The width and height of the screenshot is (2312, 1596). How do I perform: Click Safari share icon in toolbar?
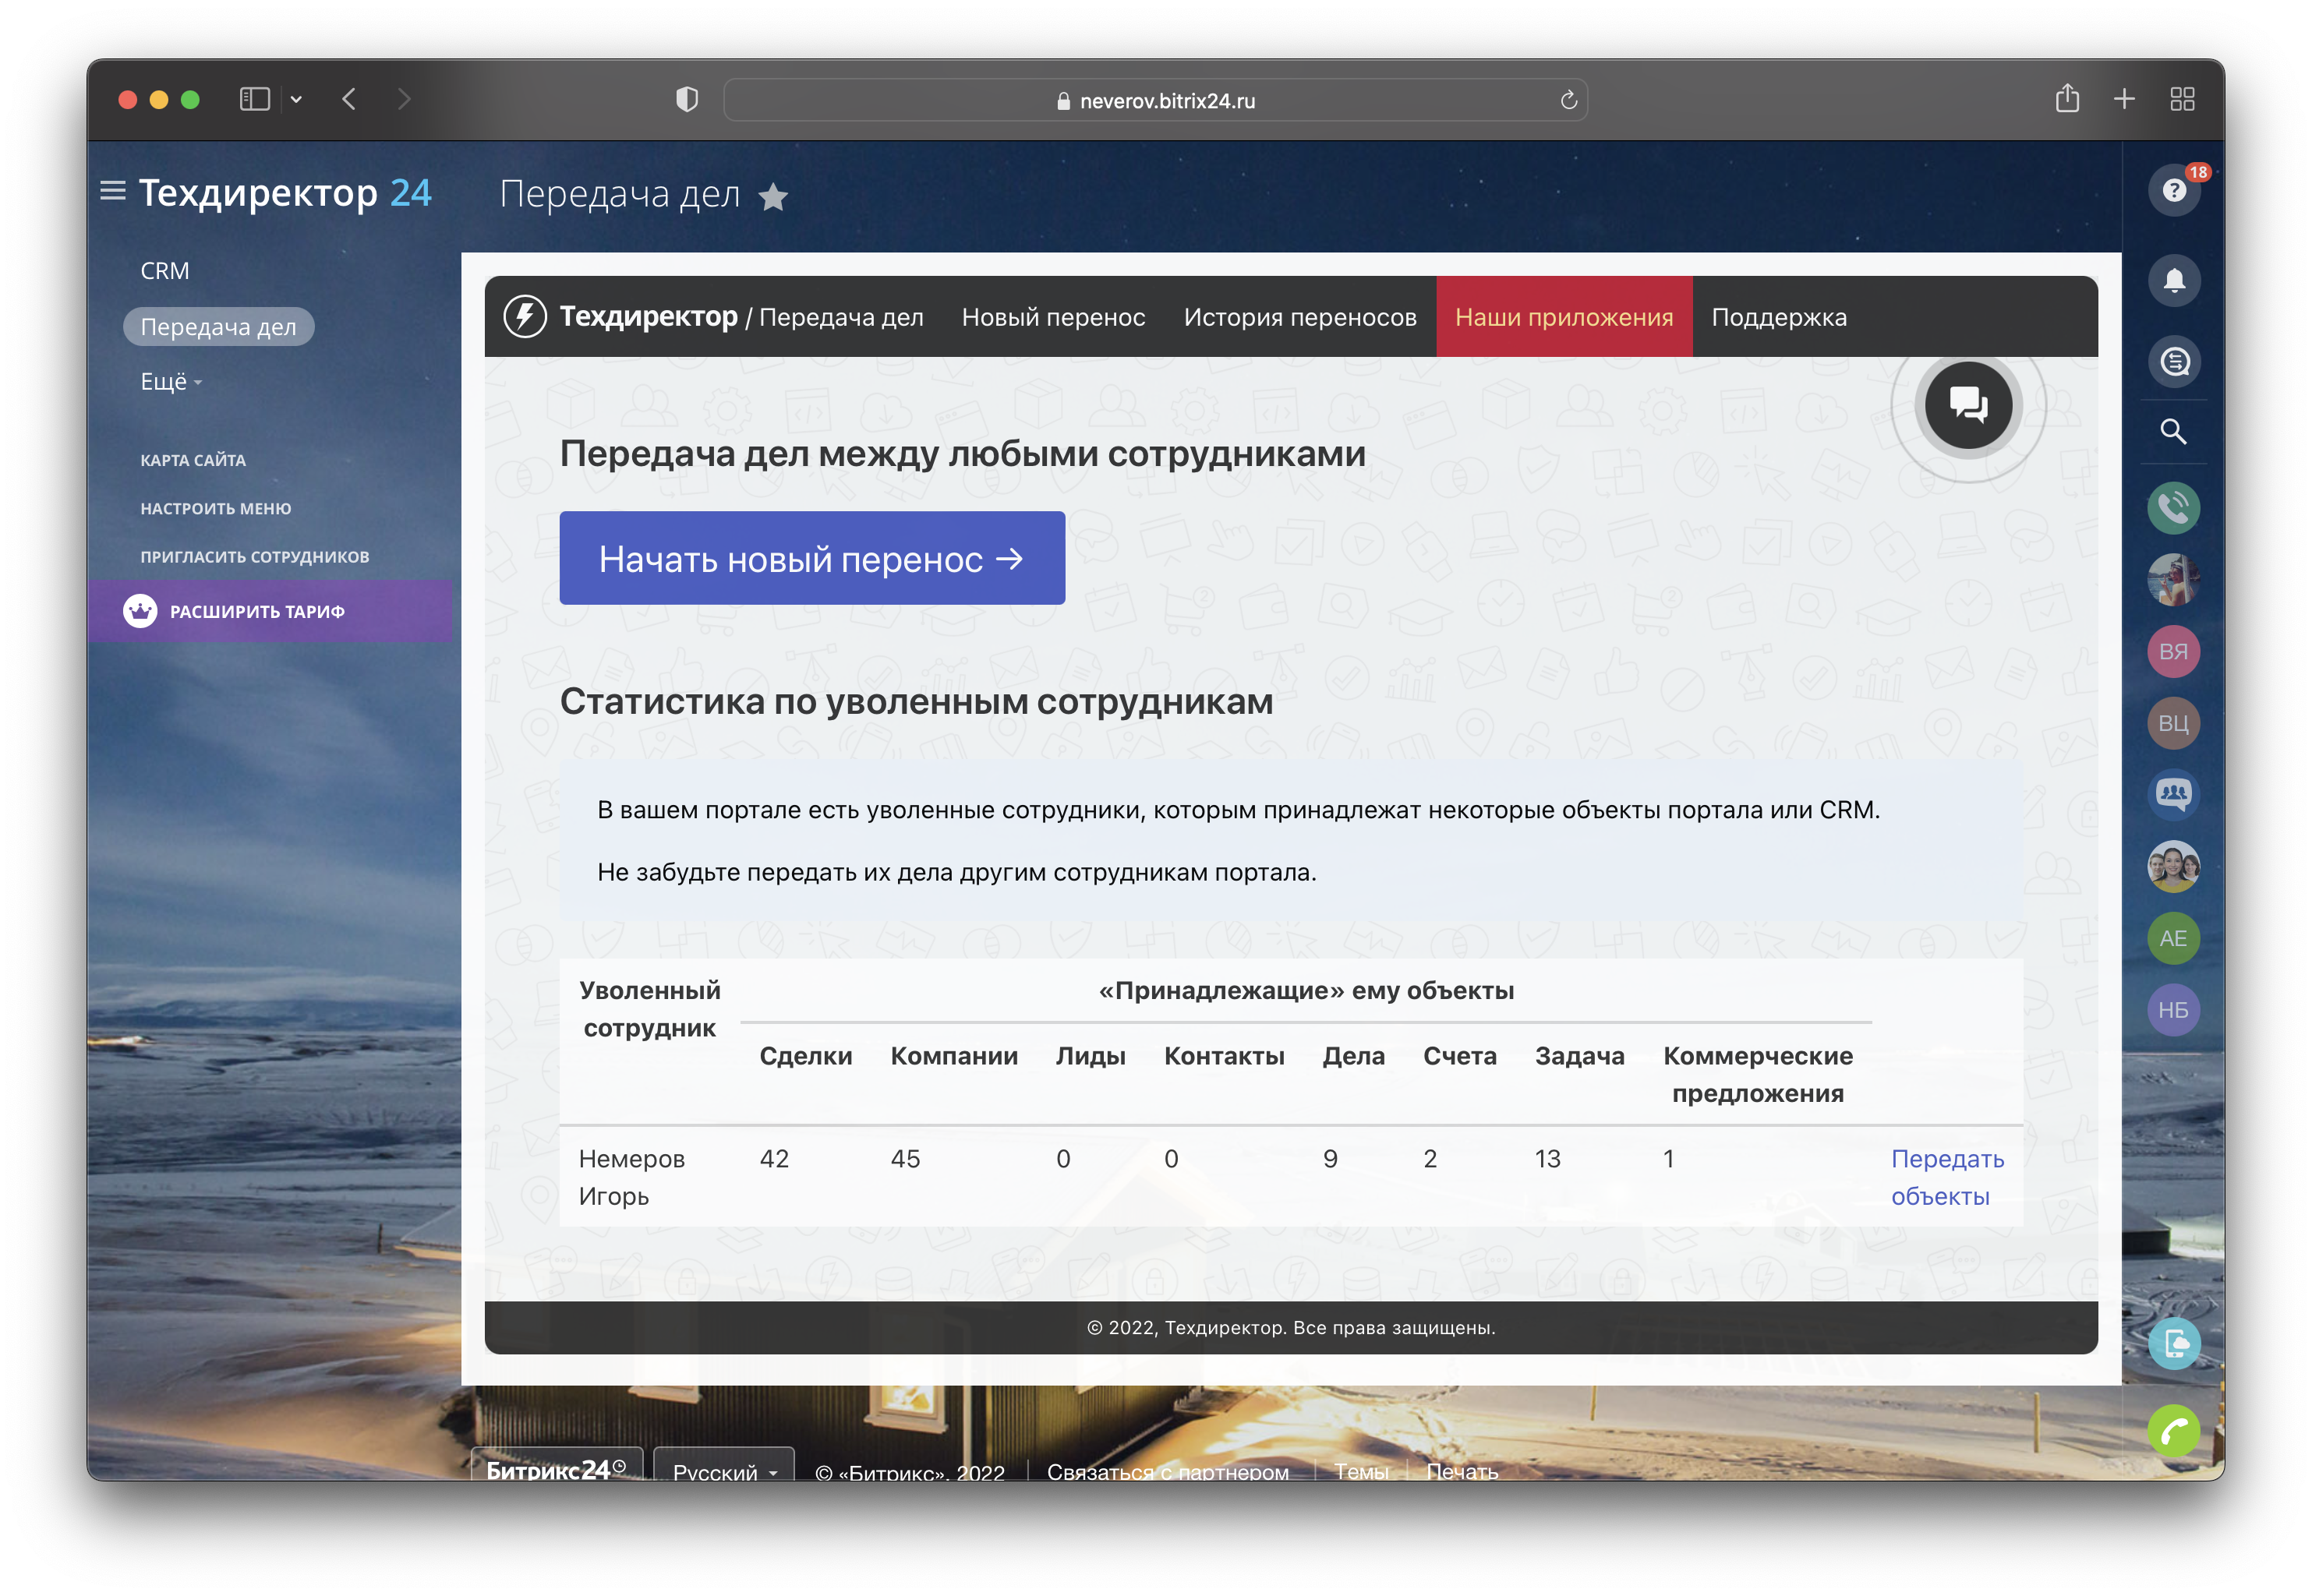point(2067,99)
